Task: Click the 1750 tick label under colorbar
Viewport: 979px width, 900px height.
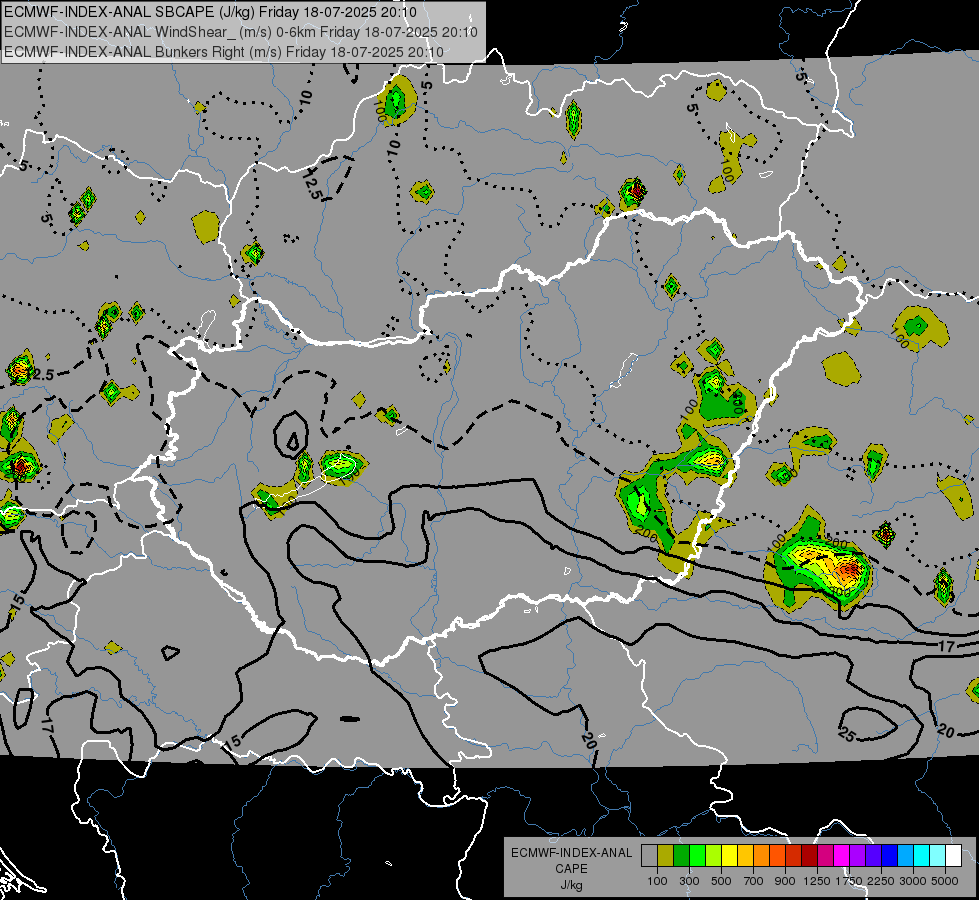Action: 849,881
